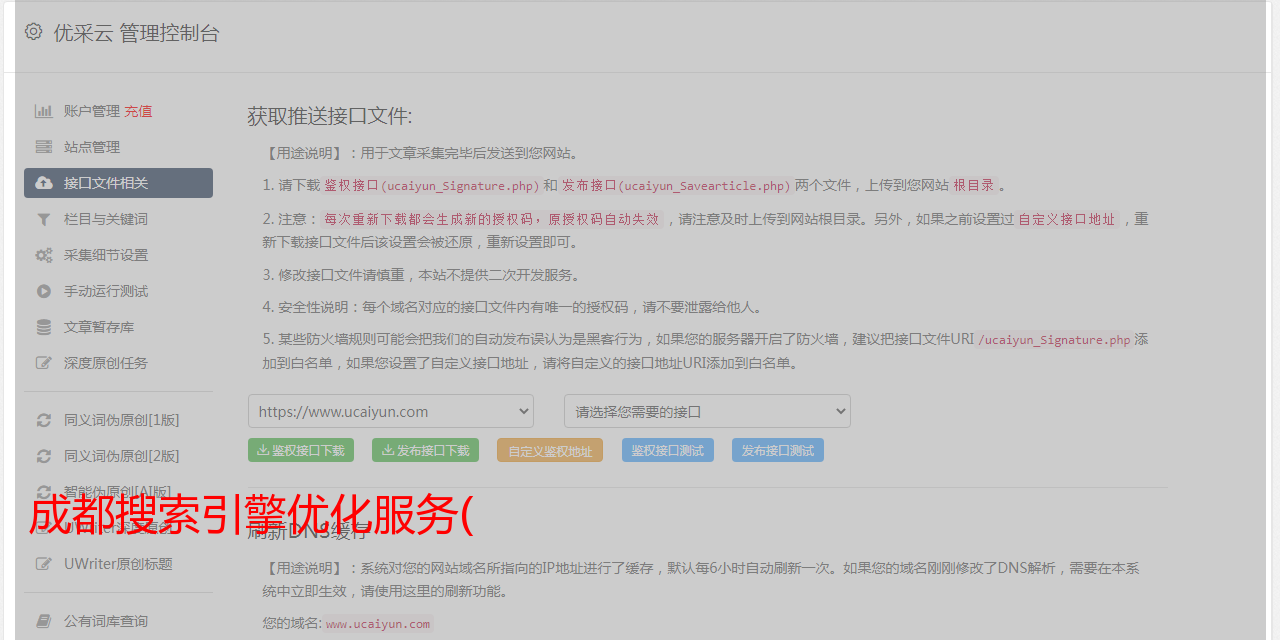Click the orange 自定义鉴权地址 button
1280x640 pixels.
(x=550, y=450)
